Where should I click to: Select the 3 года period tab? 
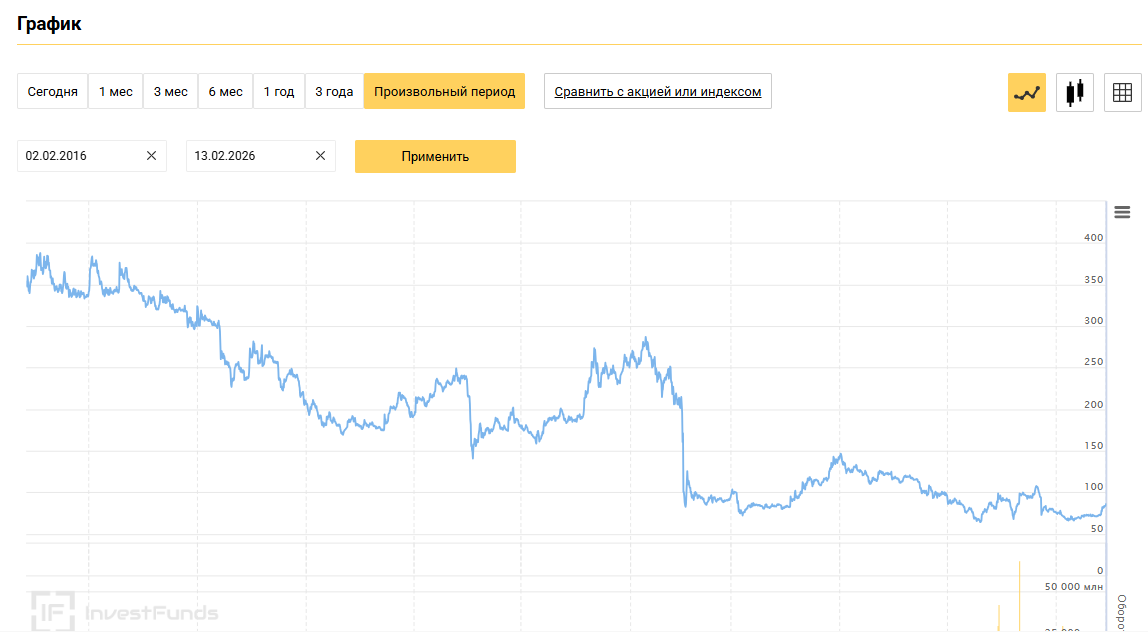point(334,91)
